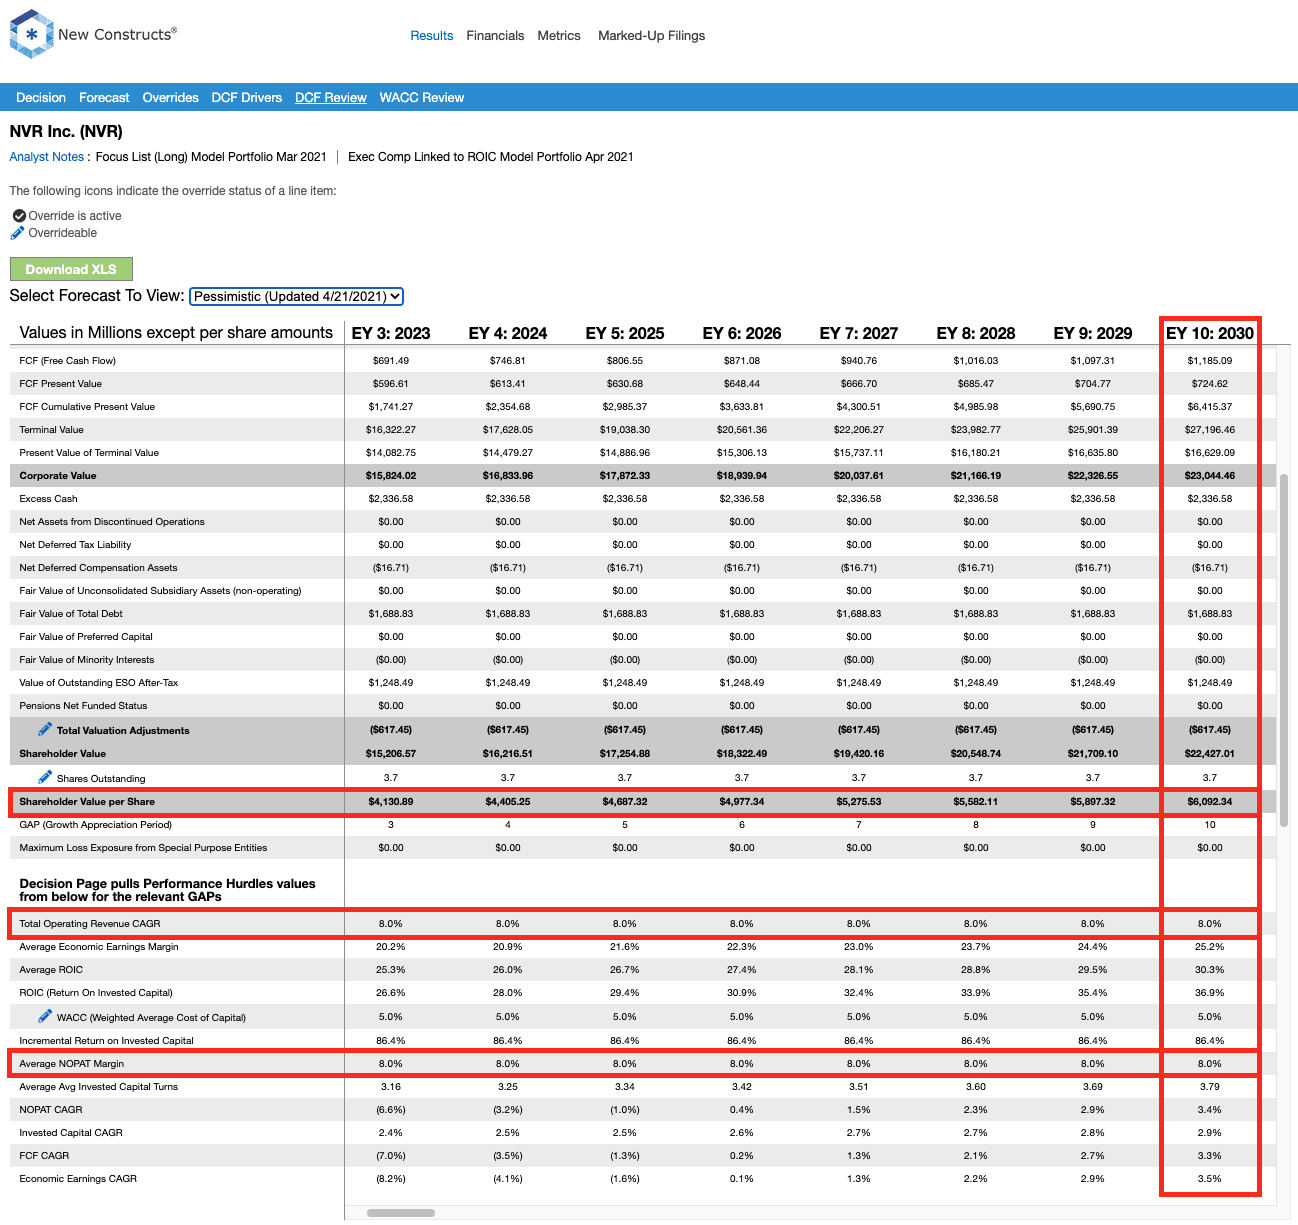Click the (8.2%) Economic Earnings CAGR cell
The height and width of the screenshot is (1225, 1298).
click(391, 1178)
